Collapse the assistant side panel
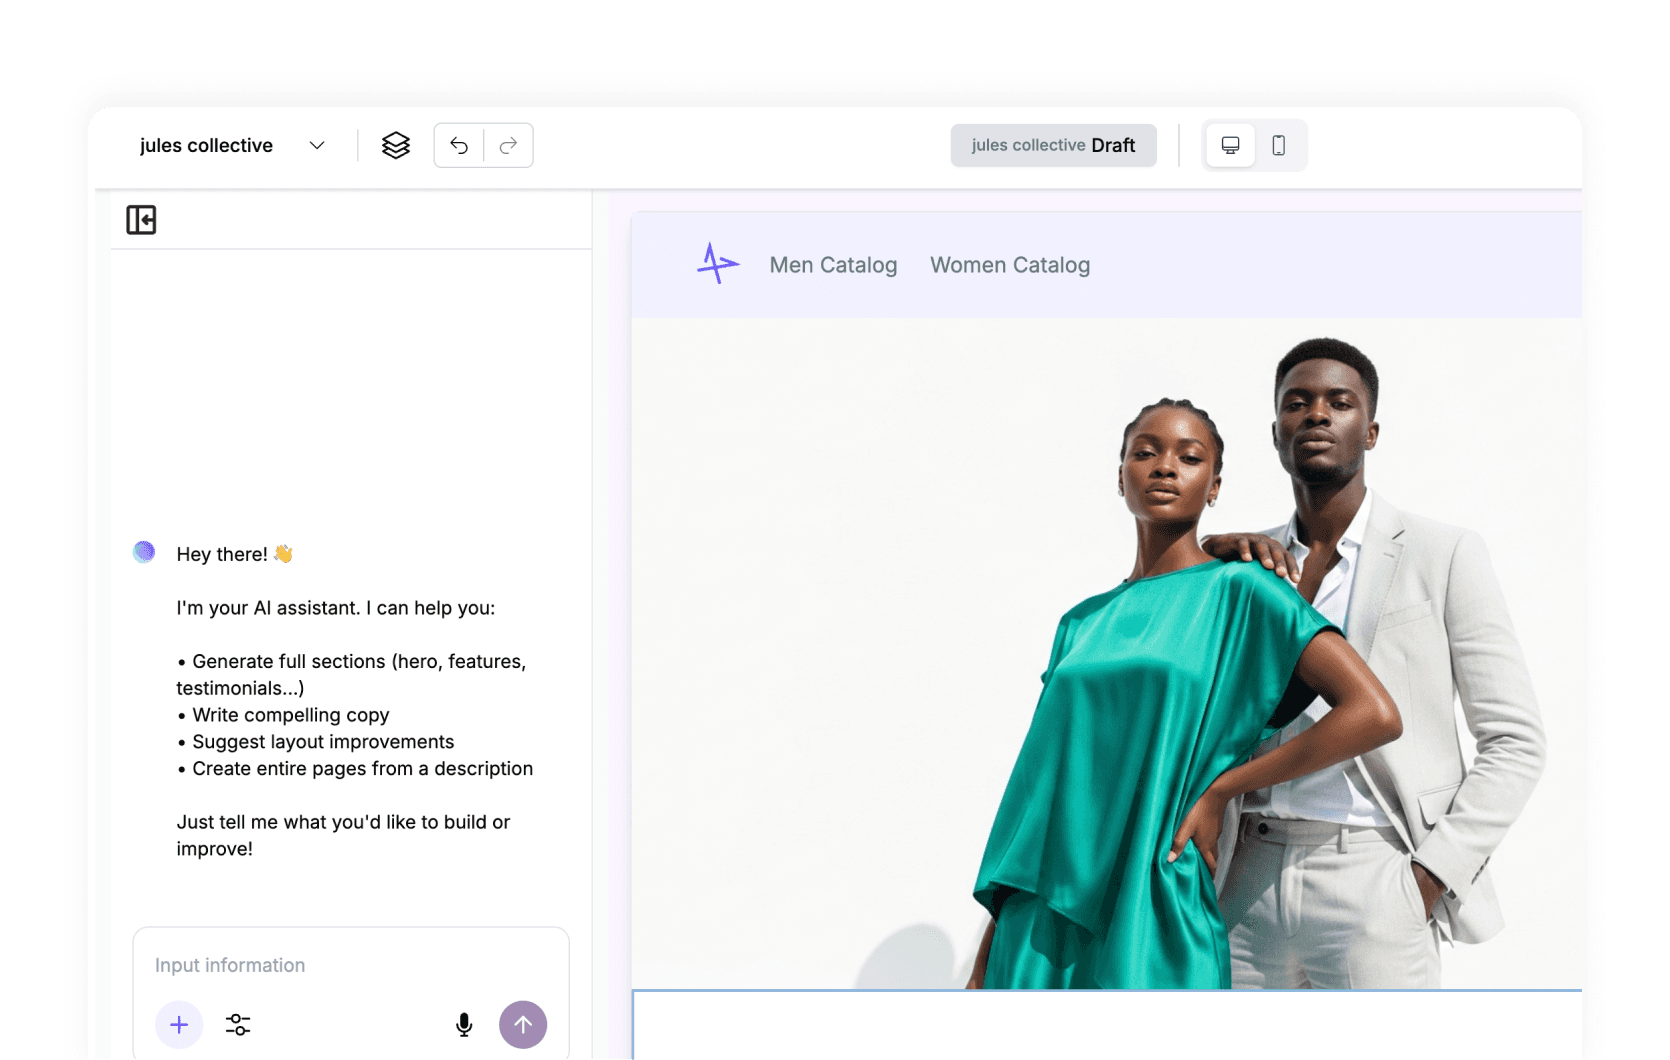This screenshot has width=1670, height=1060. click(141, 220)
